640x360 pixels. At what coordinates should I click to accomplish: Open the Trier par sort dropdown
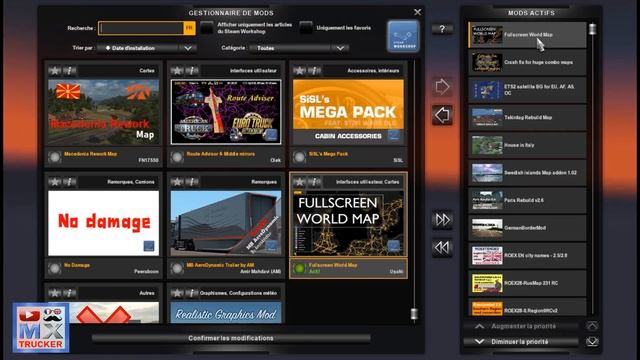click(147, 48)
